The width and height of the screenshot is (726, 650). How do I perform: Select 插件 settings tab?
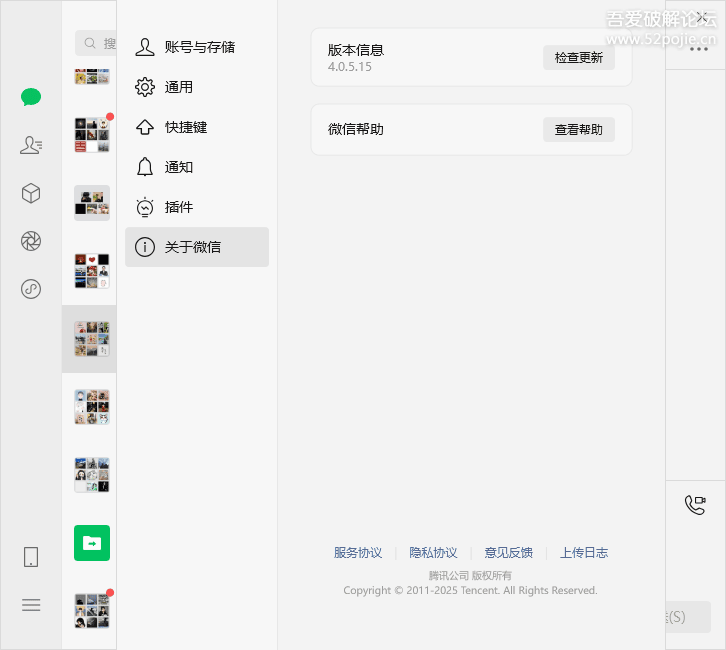(x=197, y=207)
